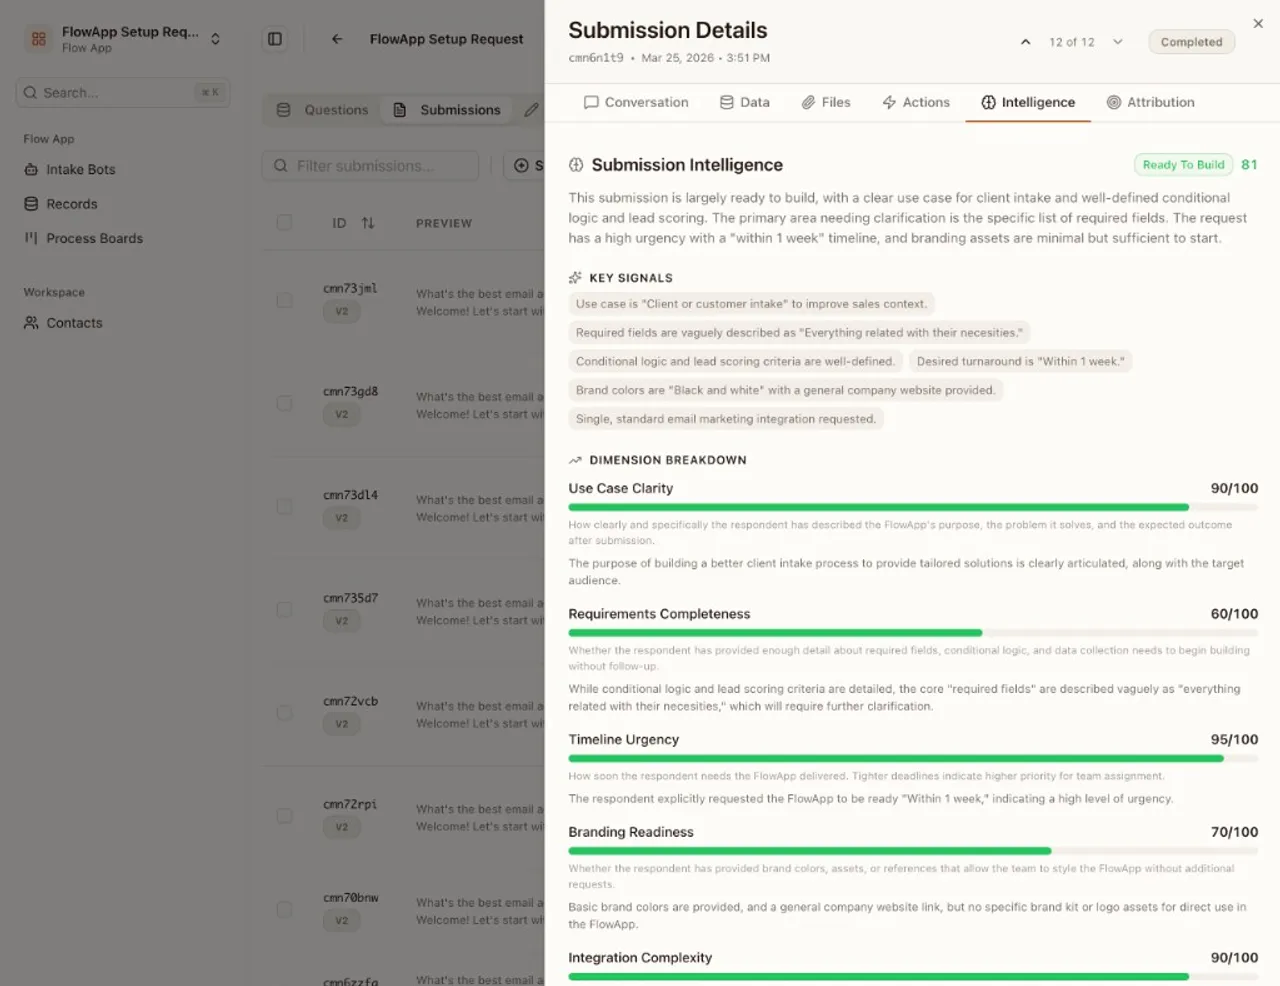Click the Completed status badge
Image resolution: width=1280 pixels, height=986 pixels.
tap(1191, 42)
